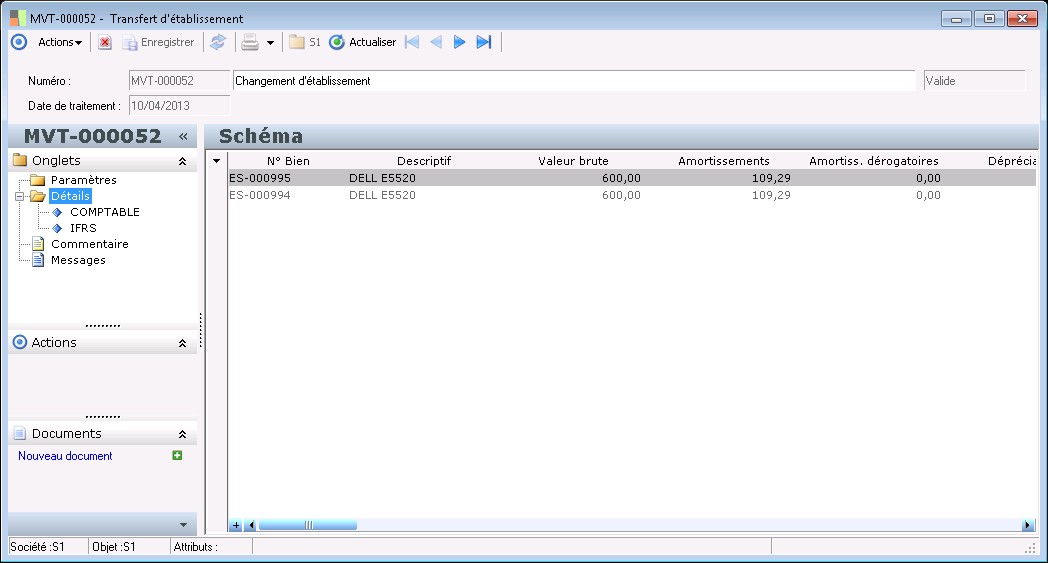Click the Paramètres folder icon

pos(37,180)
